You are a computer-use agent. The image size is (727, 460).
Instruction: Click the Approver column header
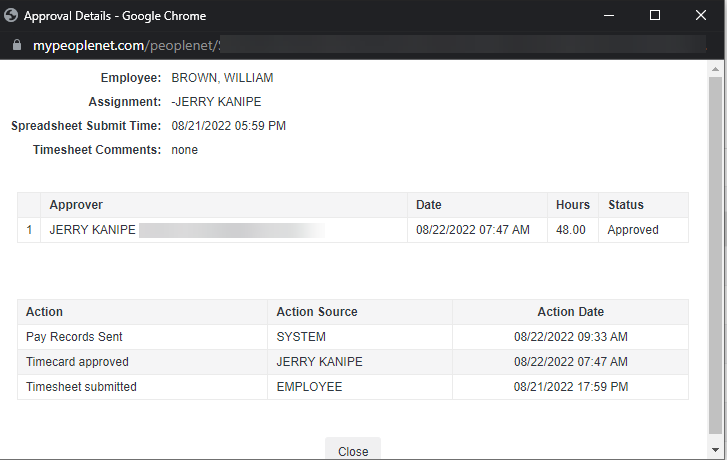click(x=76, y=205)
